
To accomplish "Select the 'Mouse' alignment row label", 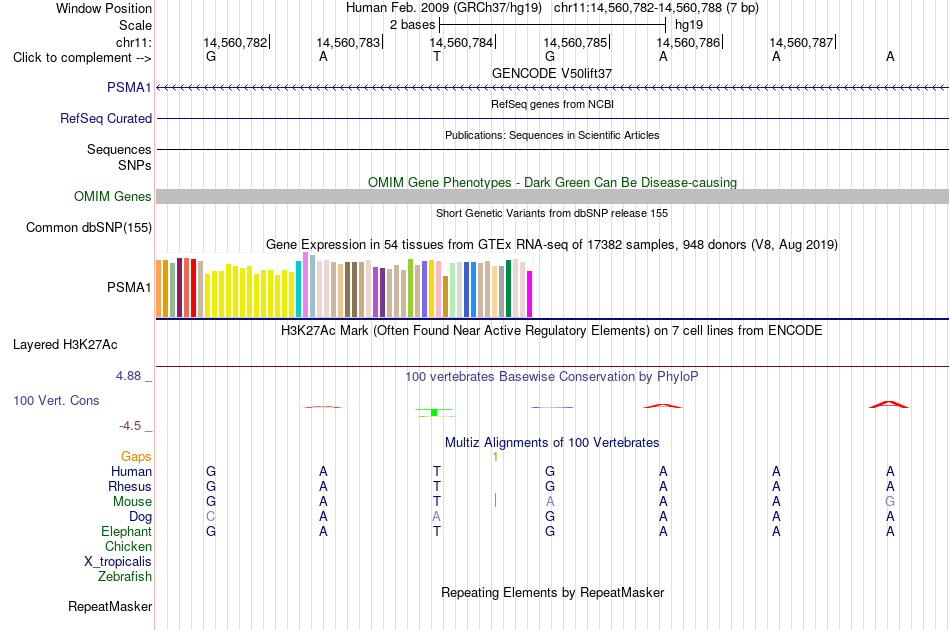I will 132,502.
